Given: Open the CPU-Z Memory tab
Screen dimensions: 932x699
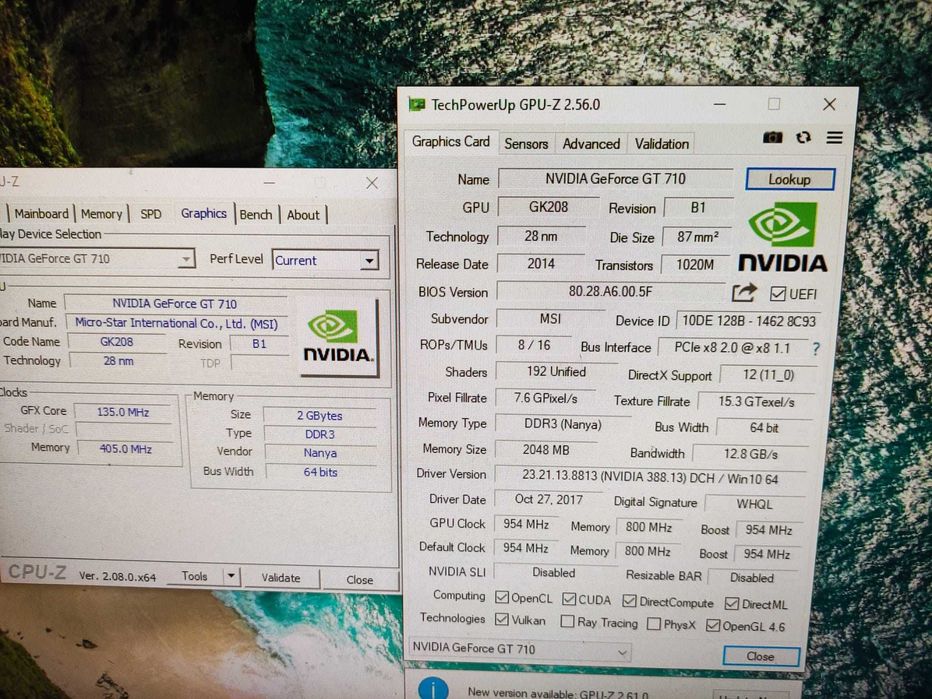Looking at the screenshot, I should [101, 214].
